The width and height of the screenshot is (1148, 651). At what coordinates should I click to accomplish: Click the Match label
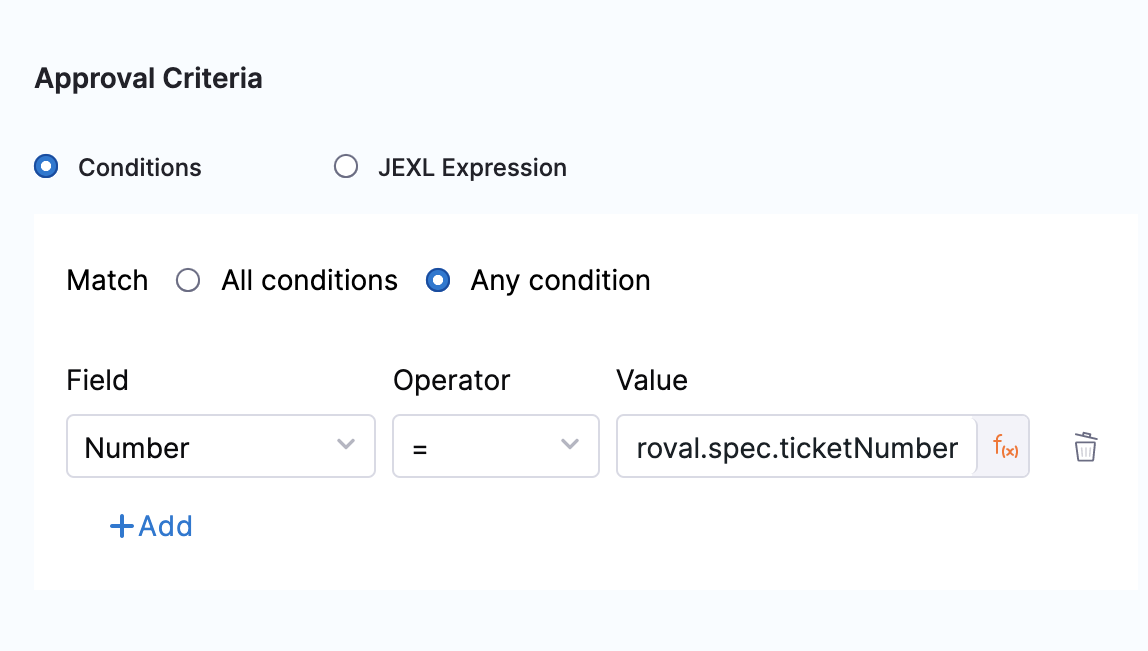(x=107, y=281)
